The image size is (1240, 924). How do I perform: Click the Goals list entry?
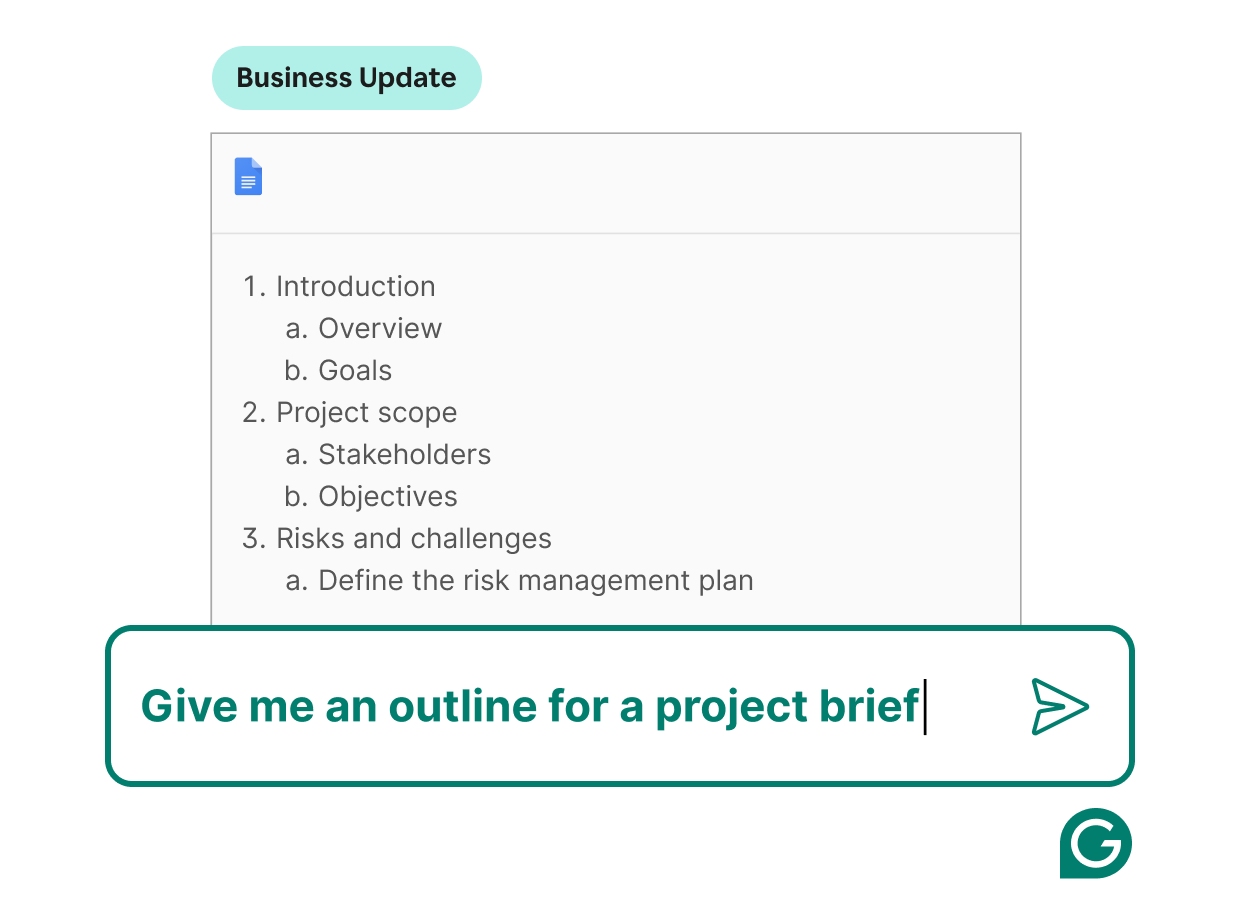[354, 370]
